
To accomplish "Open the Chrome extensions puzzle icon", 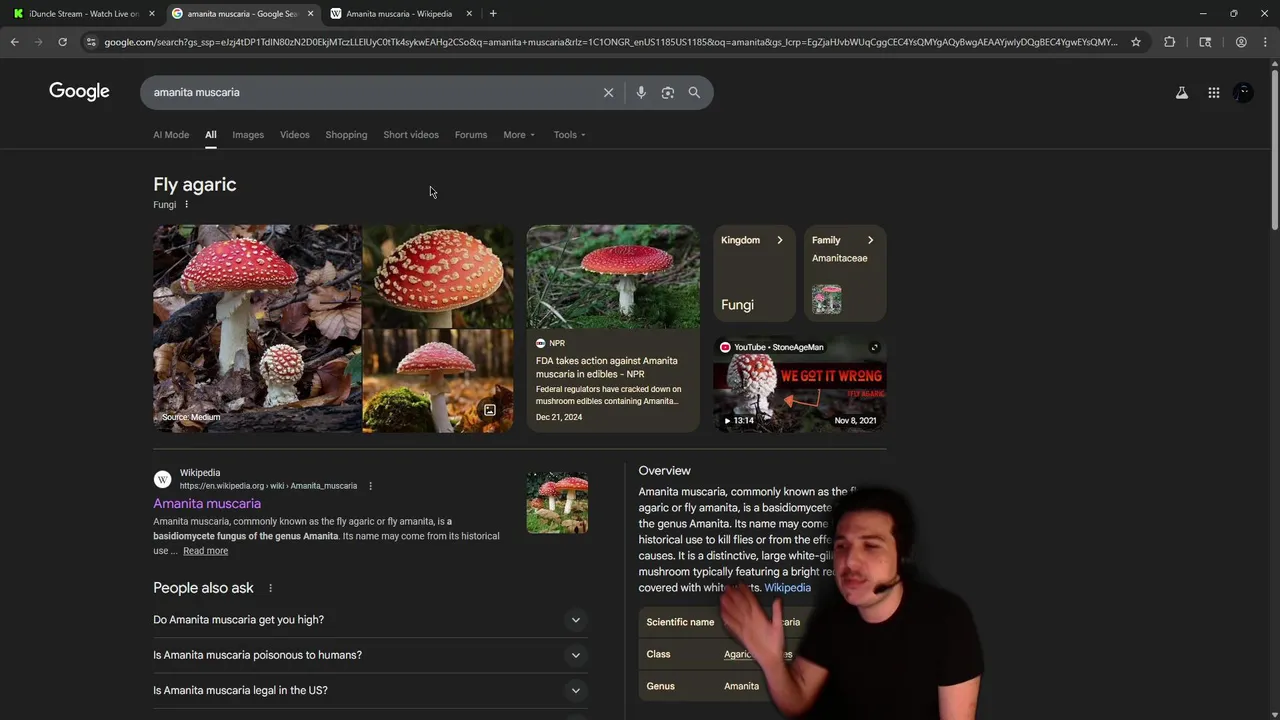I will [1170, 42].
